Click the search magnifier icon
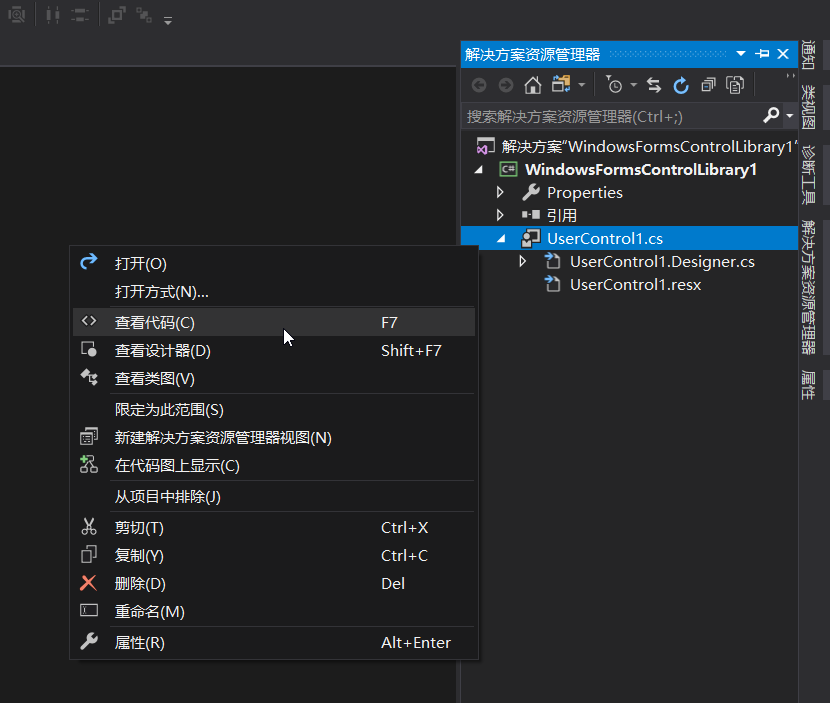 click(x=771, y=115)
